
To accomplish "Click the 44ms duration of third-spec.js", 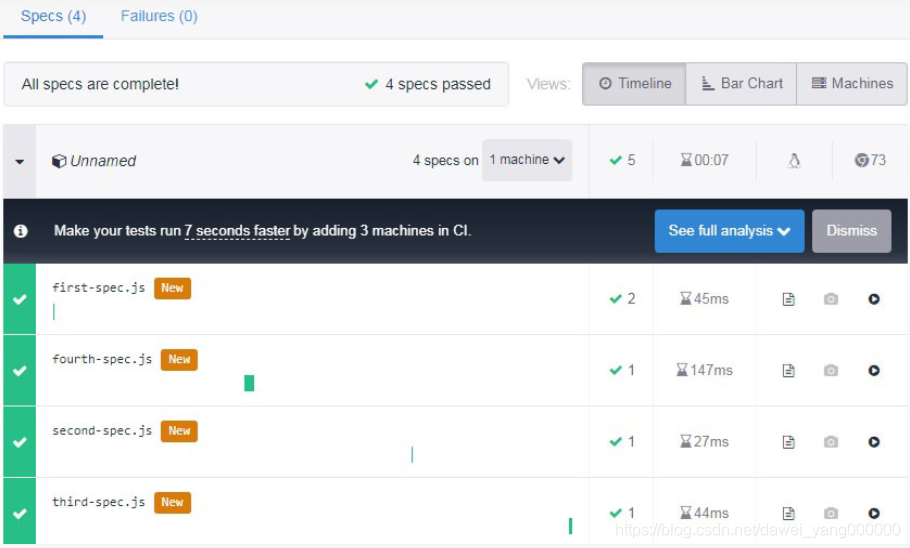I will pos(705,513).
